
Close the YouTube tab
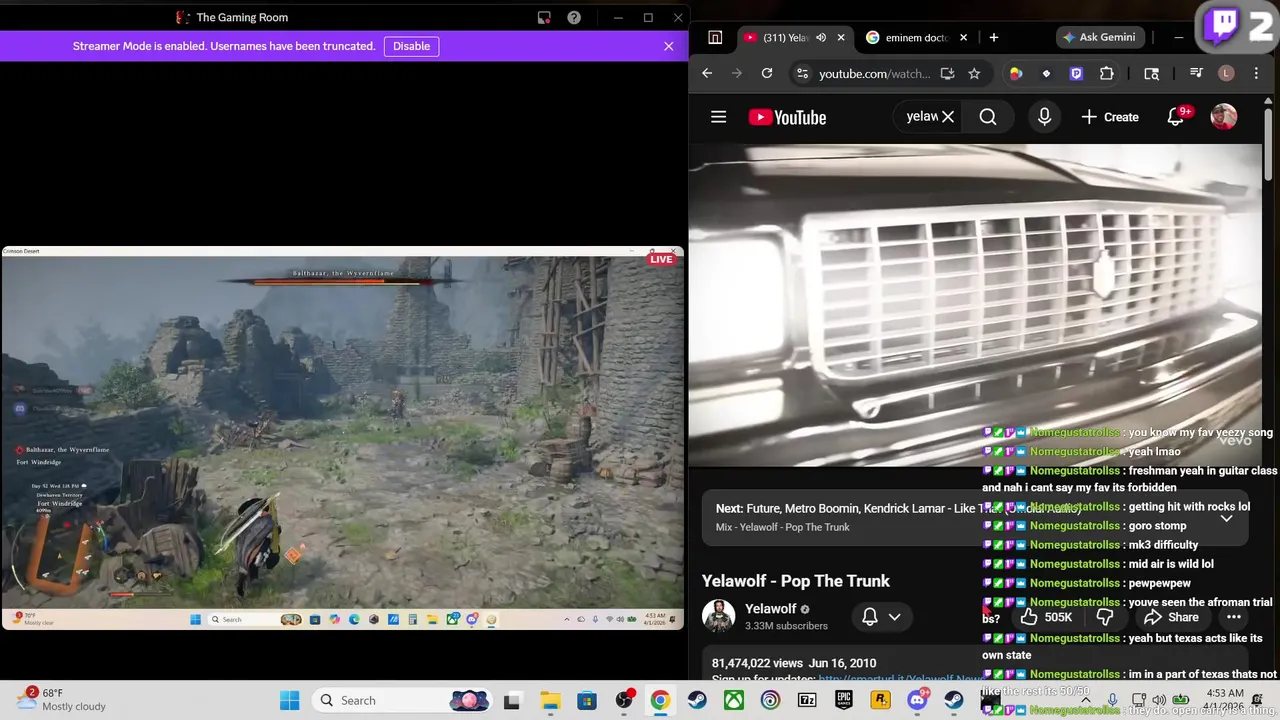(x=841, y=37)
